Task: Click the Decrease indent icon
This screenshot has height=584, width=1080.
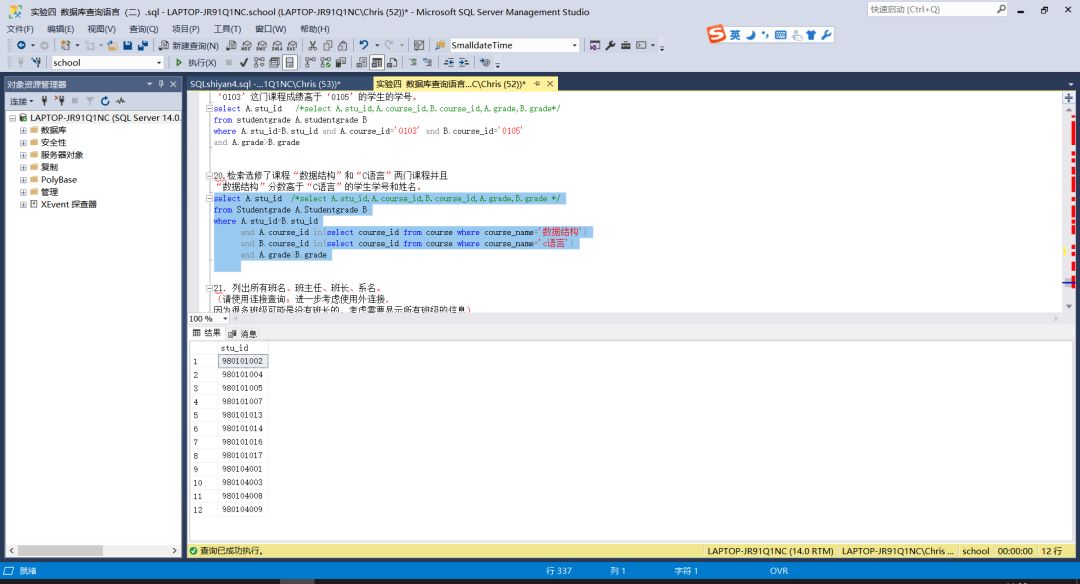Action: coord(449,63)
